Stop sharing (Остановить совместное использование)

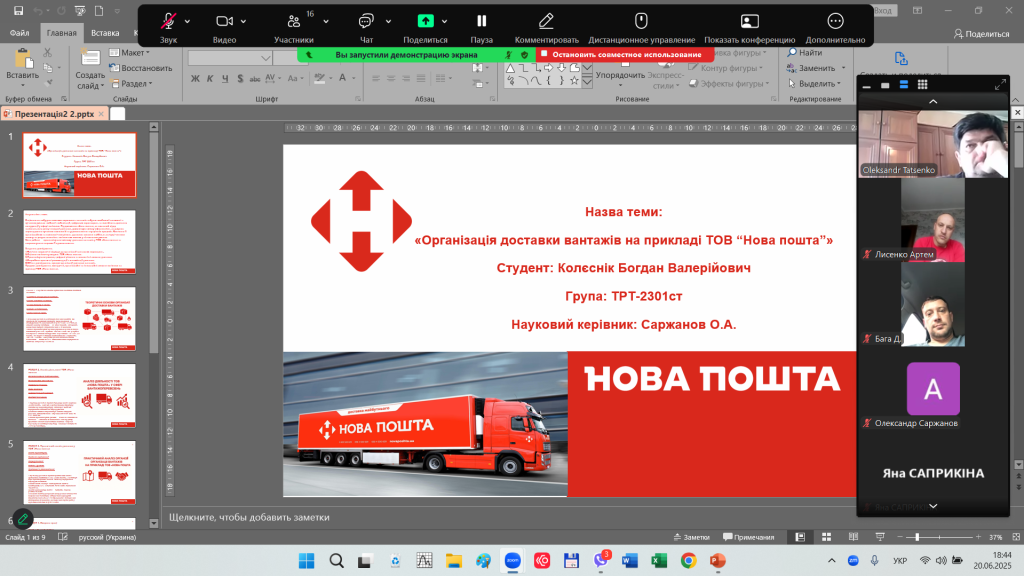pos(626,55)
